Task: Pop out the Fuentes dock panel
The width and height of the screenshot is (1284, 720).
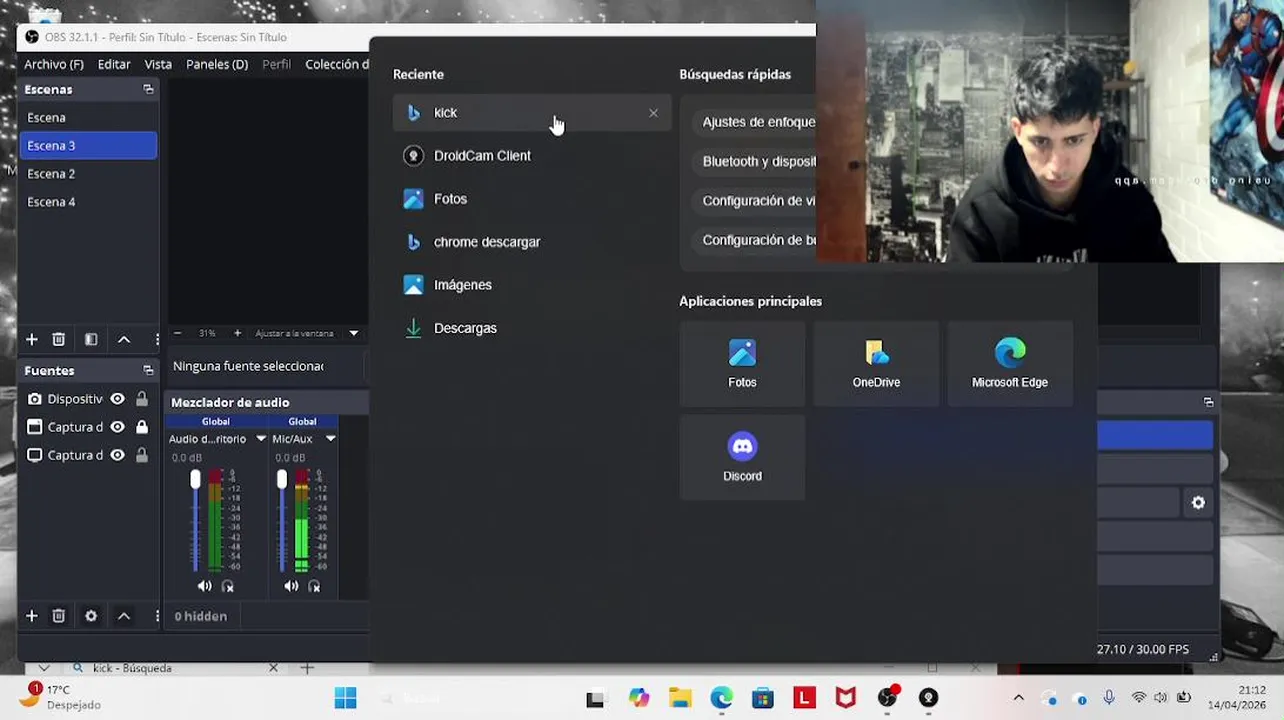Action: coord(148,370)
